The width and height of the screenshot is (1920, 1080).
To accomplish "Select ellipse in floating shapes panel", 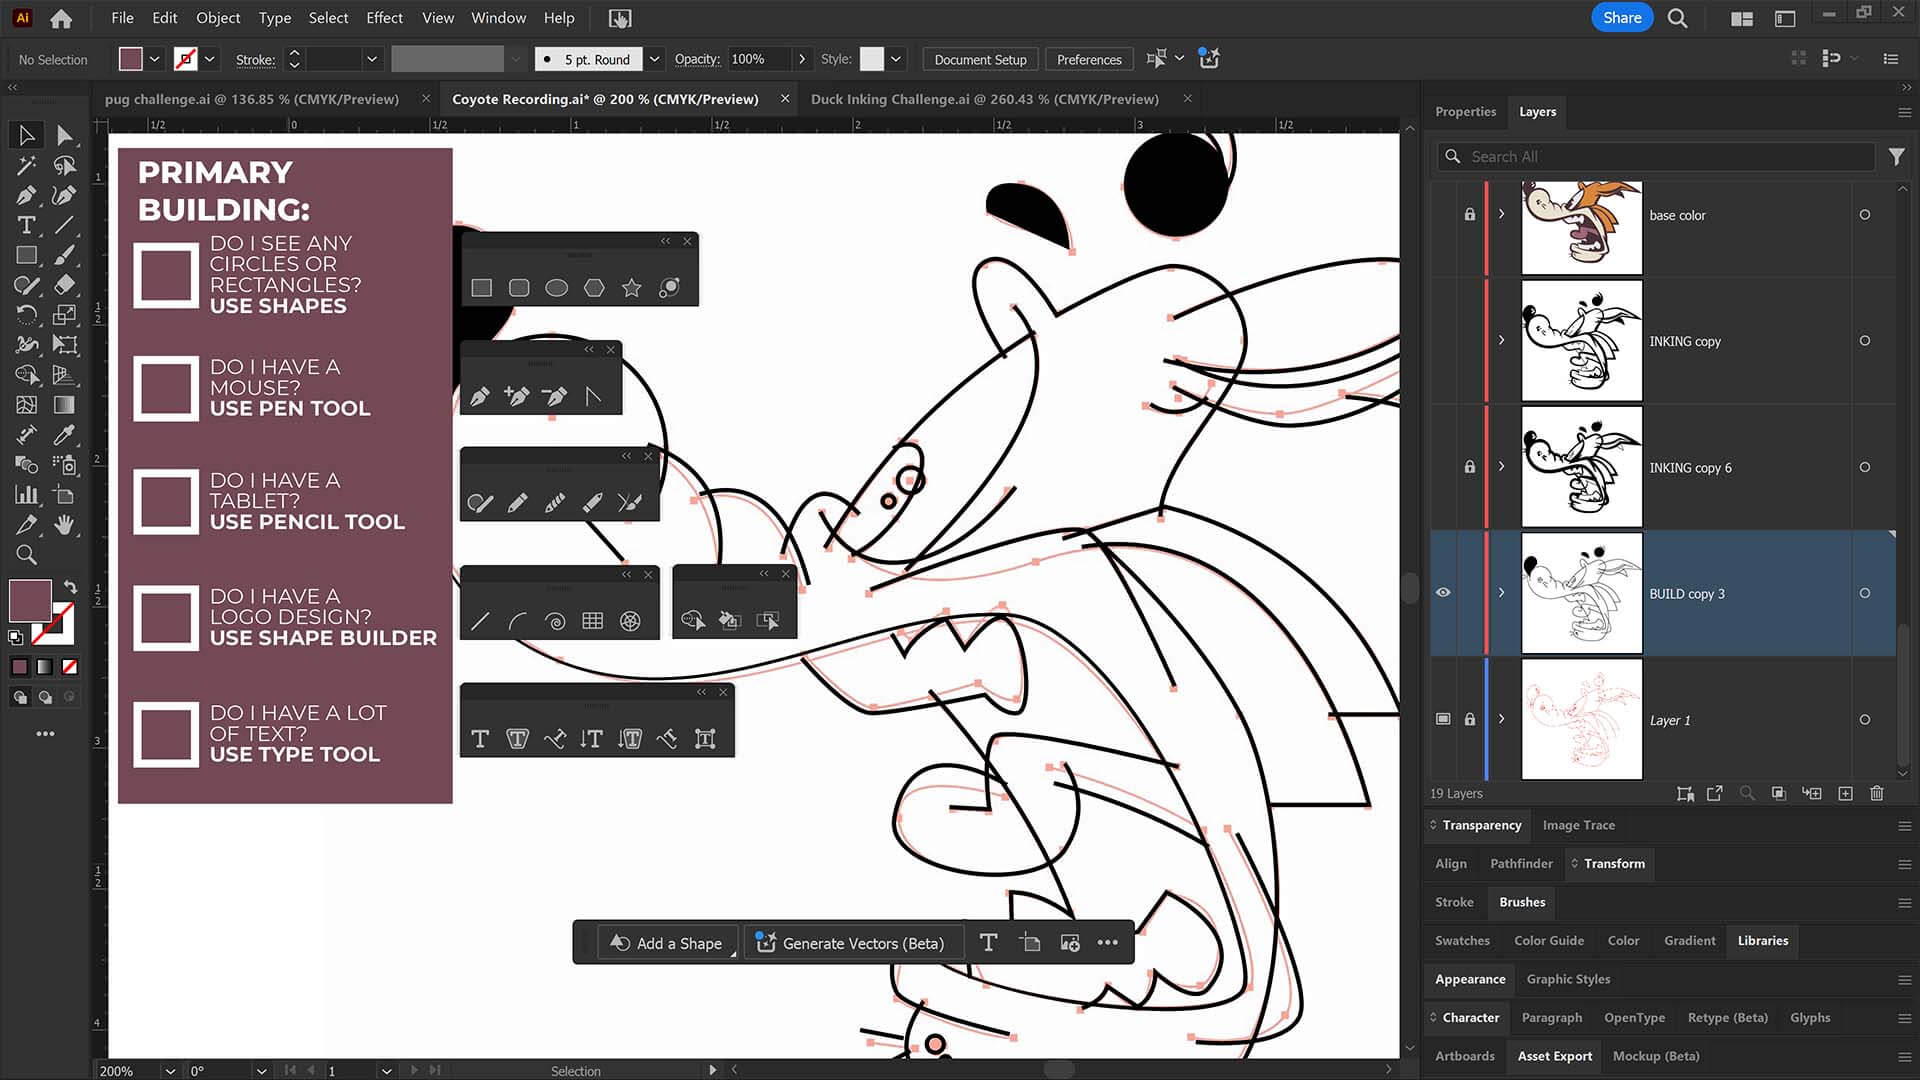I will pyautogui.click(x=557, y=288).
